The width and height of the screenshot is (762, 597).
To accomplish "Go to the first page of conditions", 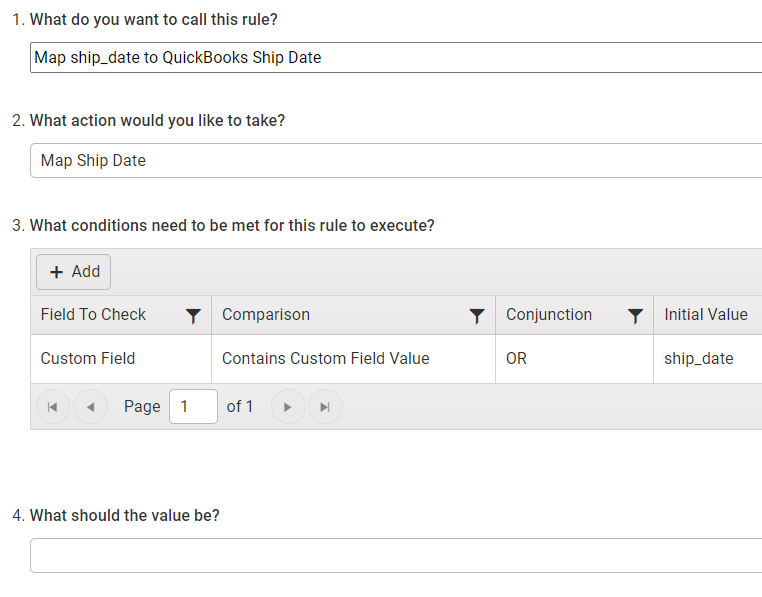I will coord(52,406).
